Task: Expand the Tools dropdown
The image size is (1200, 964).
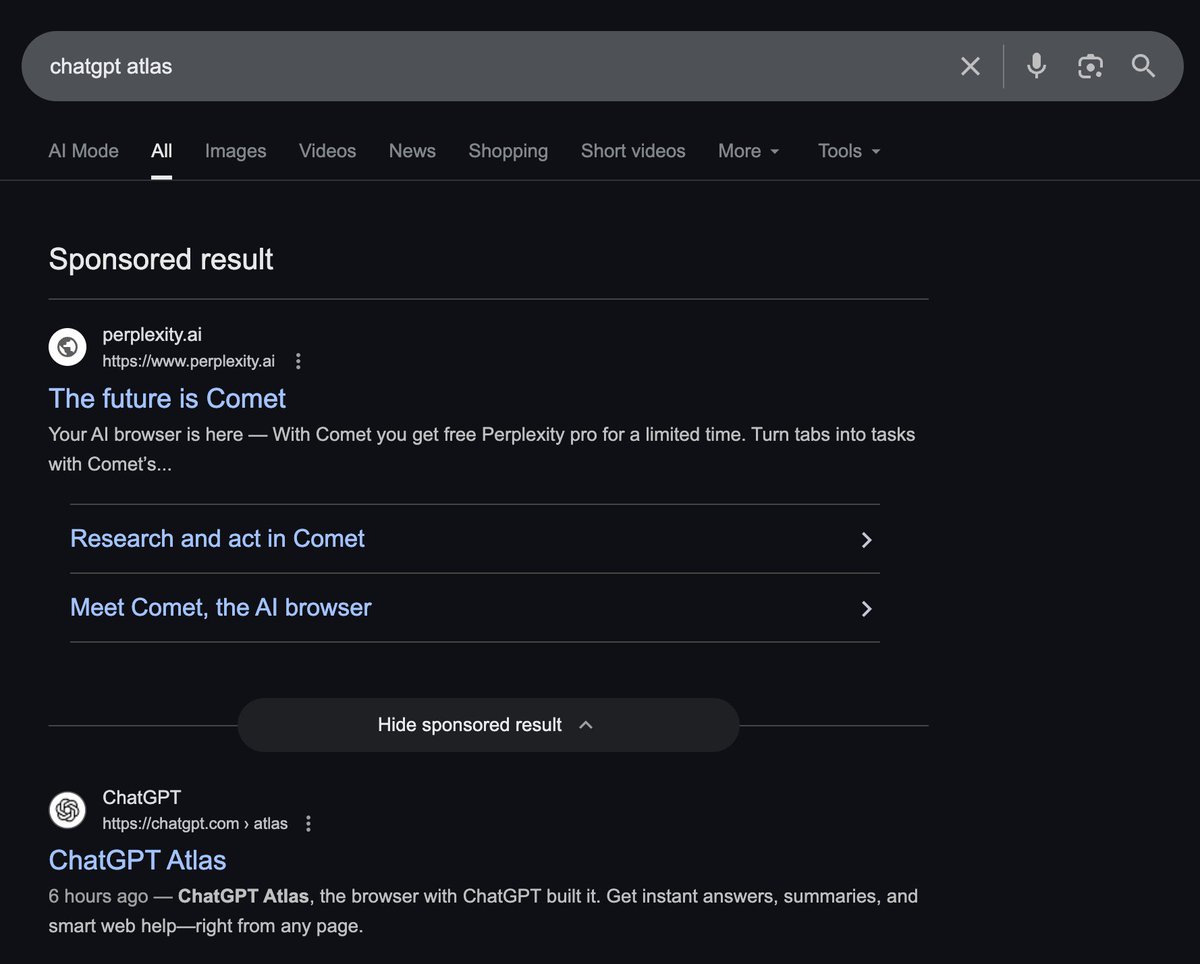Action: coord(849,151)
